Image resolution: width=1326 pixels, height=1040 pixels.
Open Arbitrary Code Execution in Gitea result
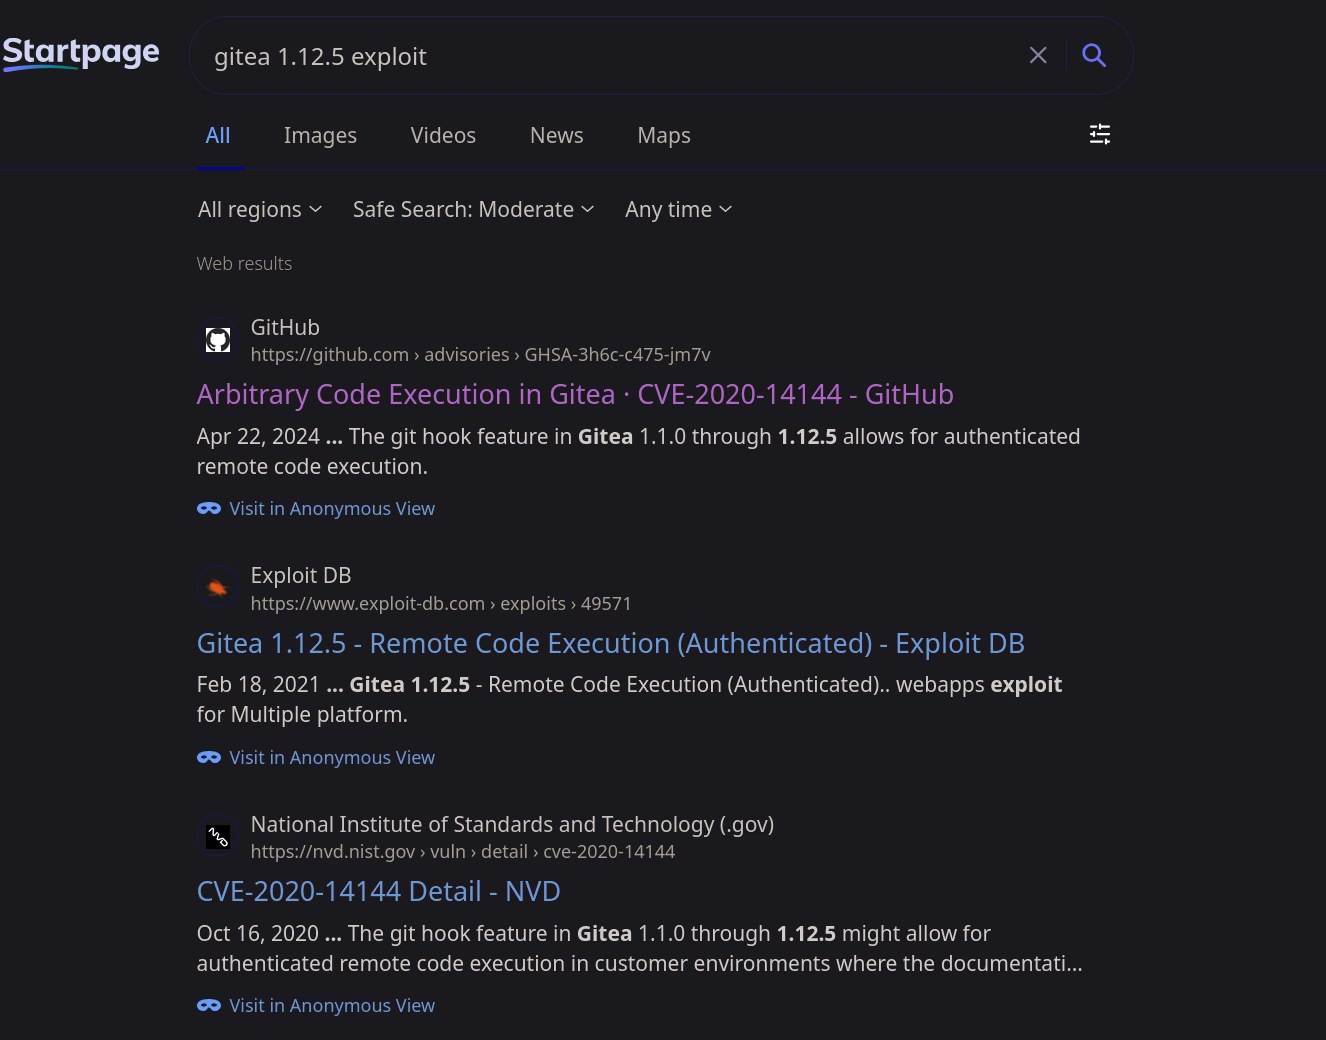point(575,394)
